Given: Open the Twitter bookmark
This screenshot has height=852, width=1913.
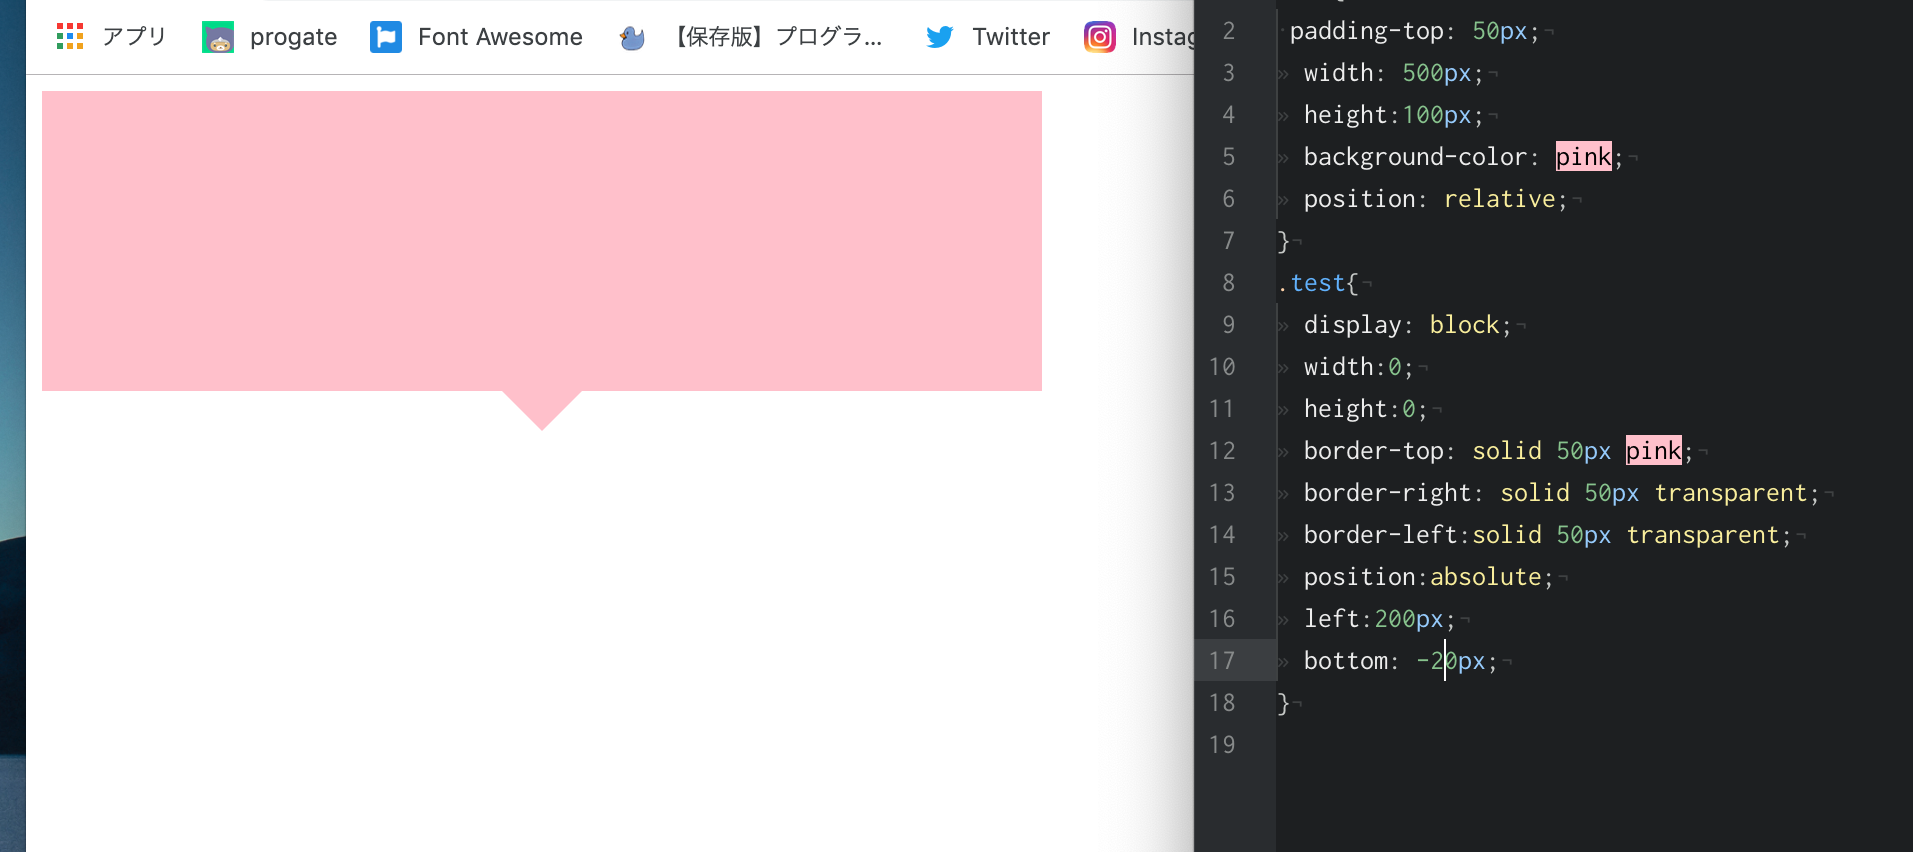Looking at the screenshot, I should [x=1011, y=37].
